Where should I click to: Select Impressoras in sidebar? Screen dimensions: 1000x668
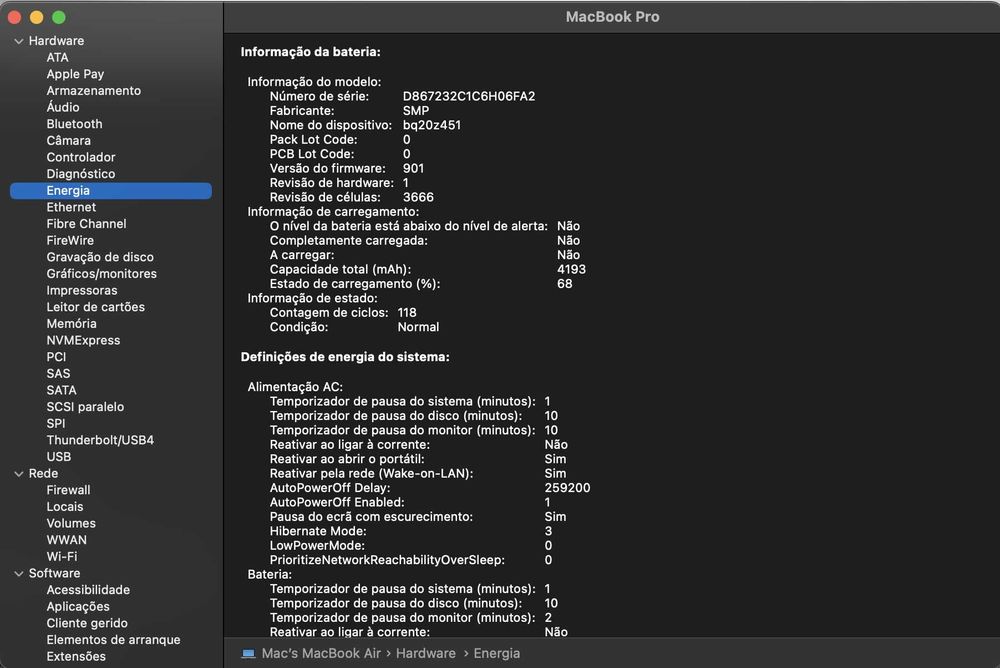tap(82, 290)
